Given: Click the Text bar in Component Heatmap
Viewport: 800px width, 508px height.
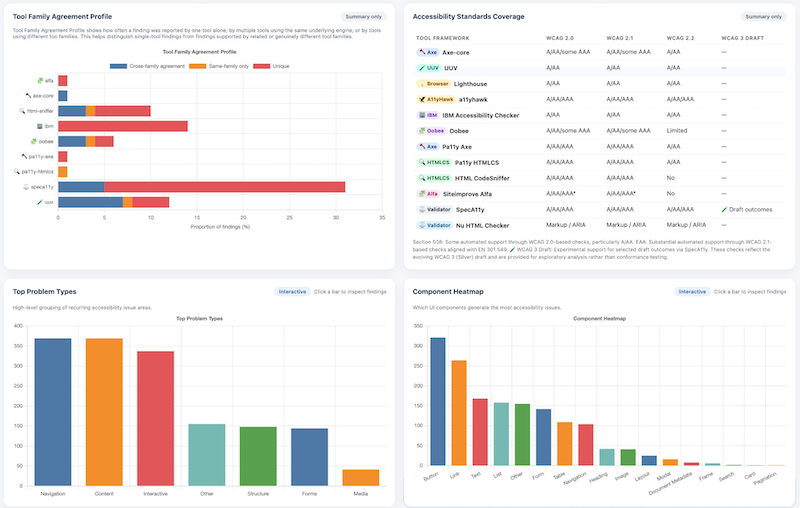Looking at the screenshot, I should [x=480, y=432].
